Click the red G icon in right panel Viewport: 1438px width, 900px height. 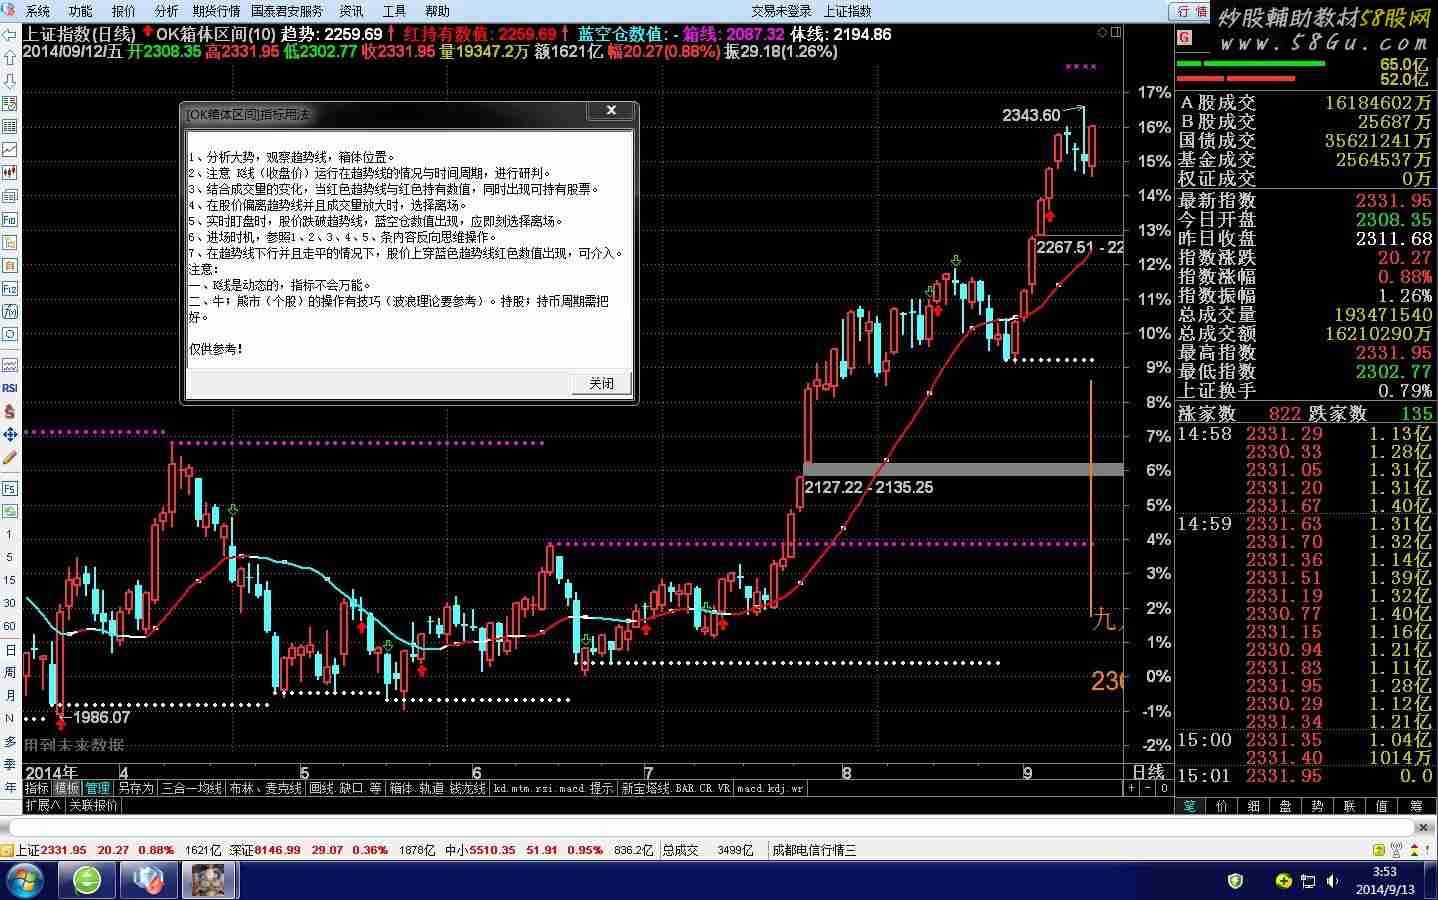click(1185, 38)
